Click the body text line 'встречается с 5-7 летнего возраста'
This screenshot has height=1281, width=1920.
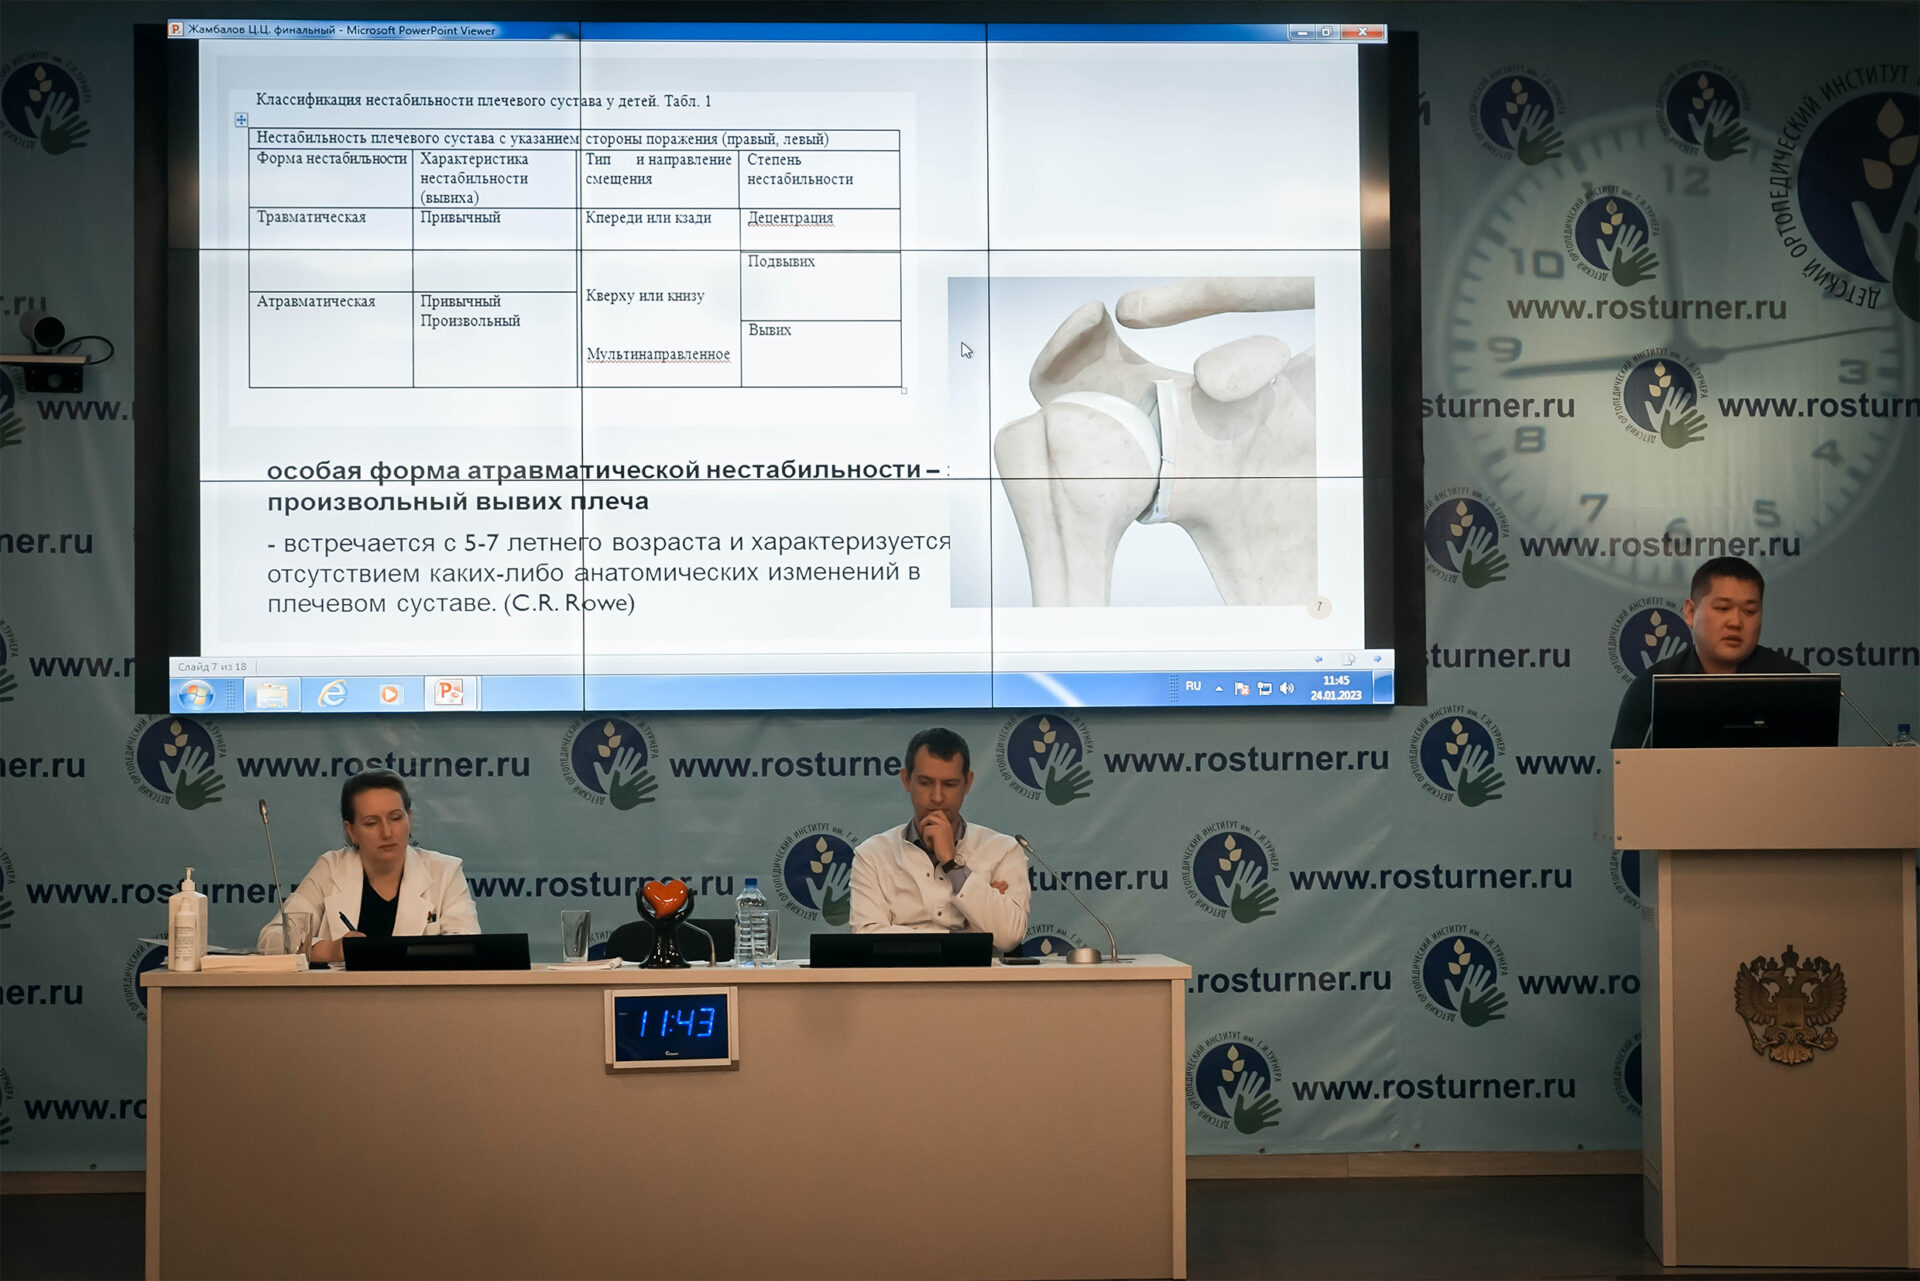point(502,543)
